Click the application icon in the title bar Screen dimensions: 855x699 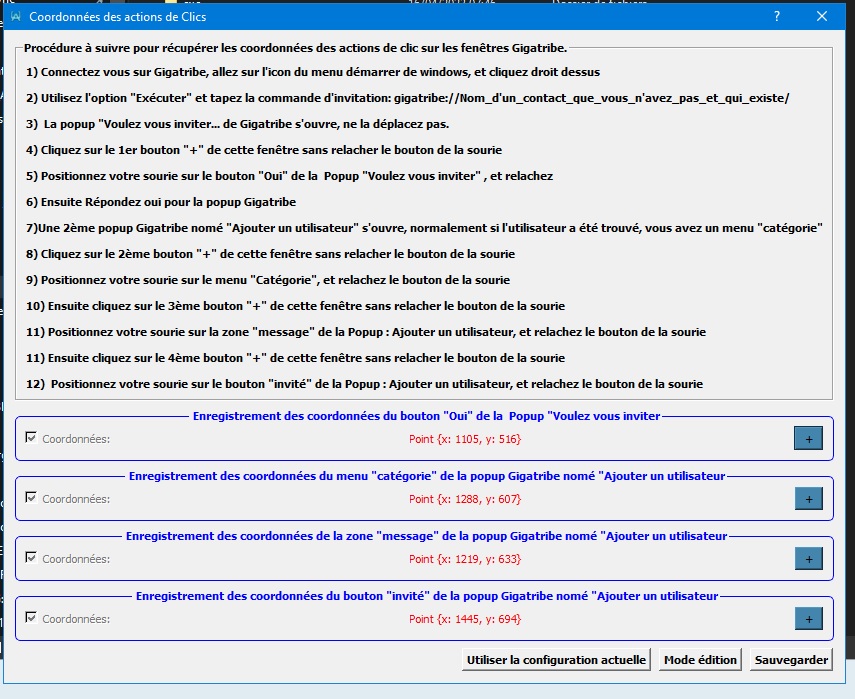pyautogui.click(x=15, y=16)
